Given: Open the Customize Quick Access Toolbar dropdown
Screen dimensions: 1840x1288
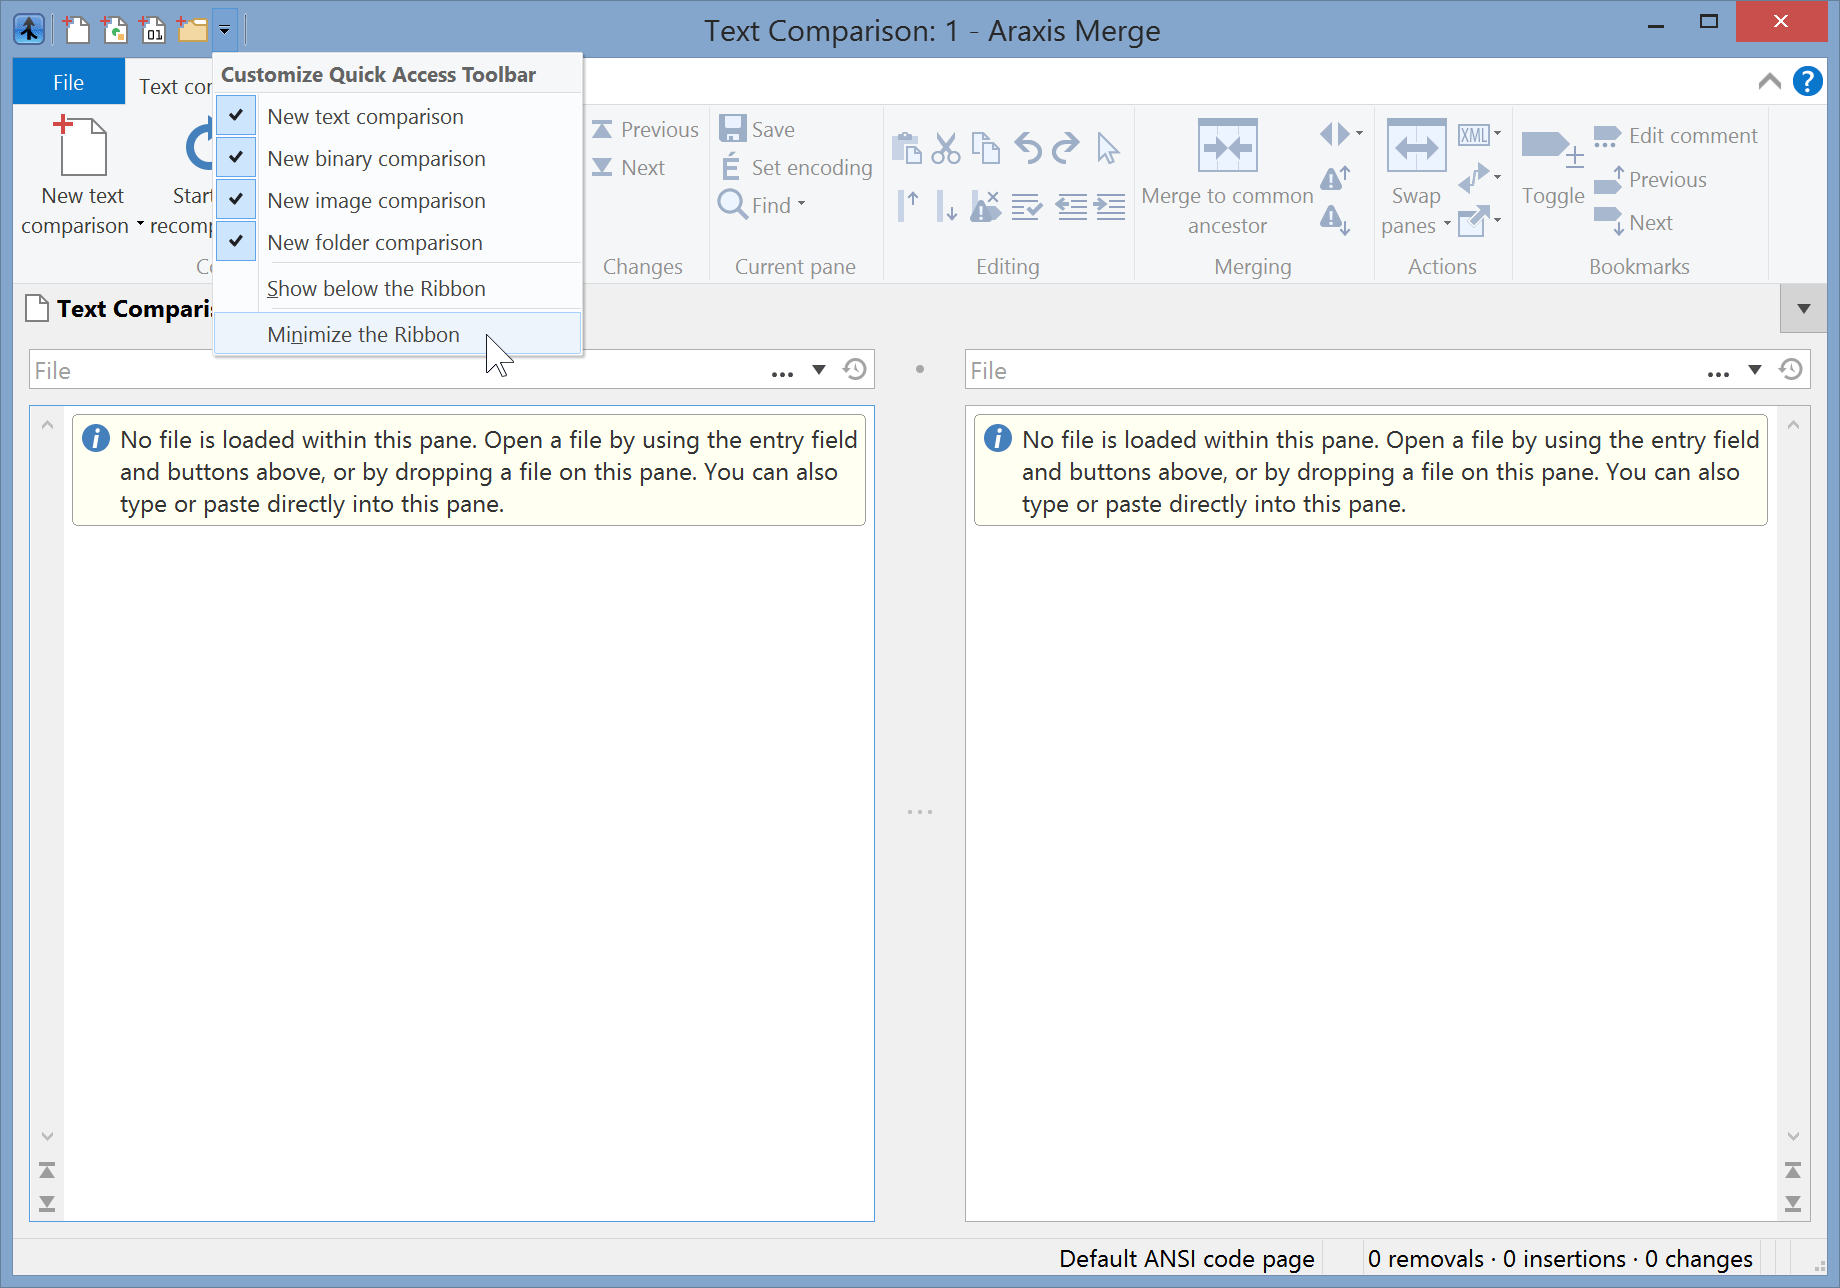Looking at the screenshot, I should [x=224, y=29].
